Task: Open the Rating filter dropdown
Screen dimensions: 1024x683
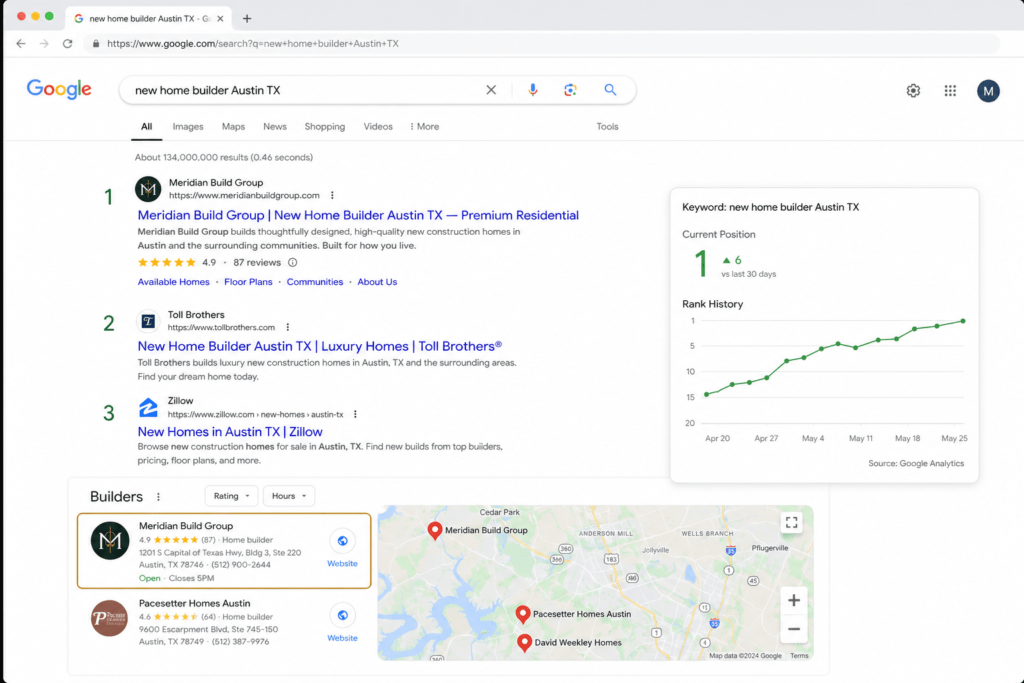Action: point(231,496)
